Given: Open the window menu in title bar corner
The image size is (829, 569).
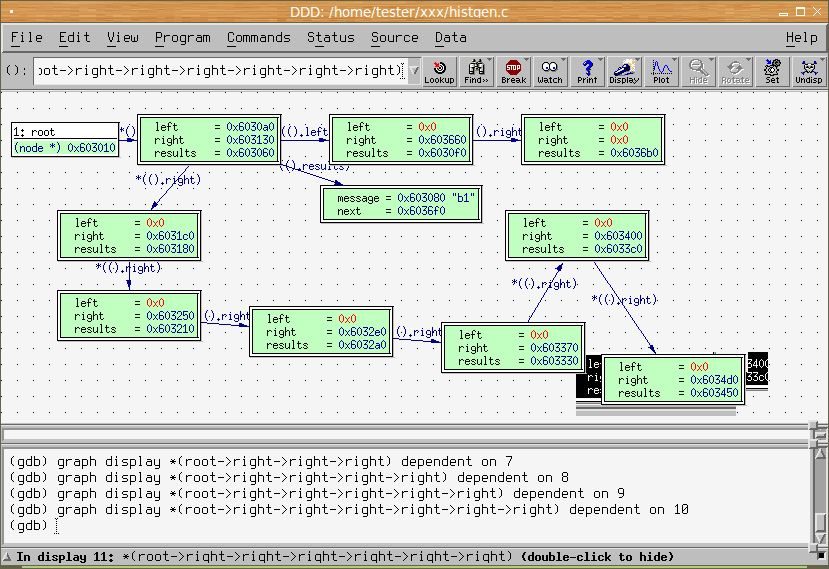Looking at the screenshot, I should pyautogui.click(x=11, y=11).
